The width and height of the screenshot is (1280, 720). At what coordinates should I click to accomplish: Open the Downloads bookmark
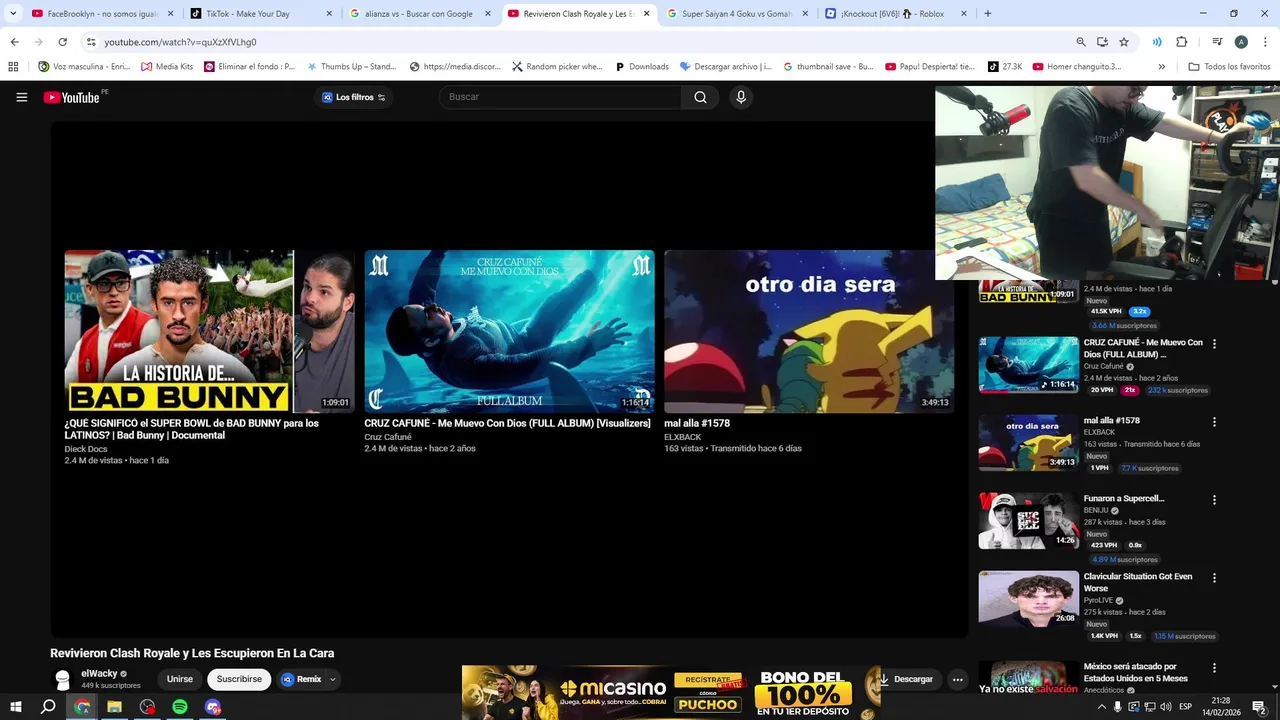pyautogui.click(x=641, y=67)
